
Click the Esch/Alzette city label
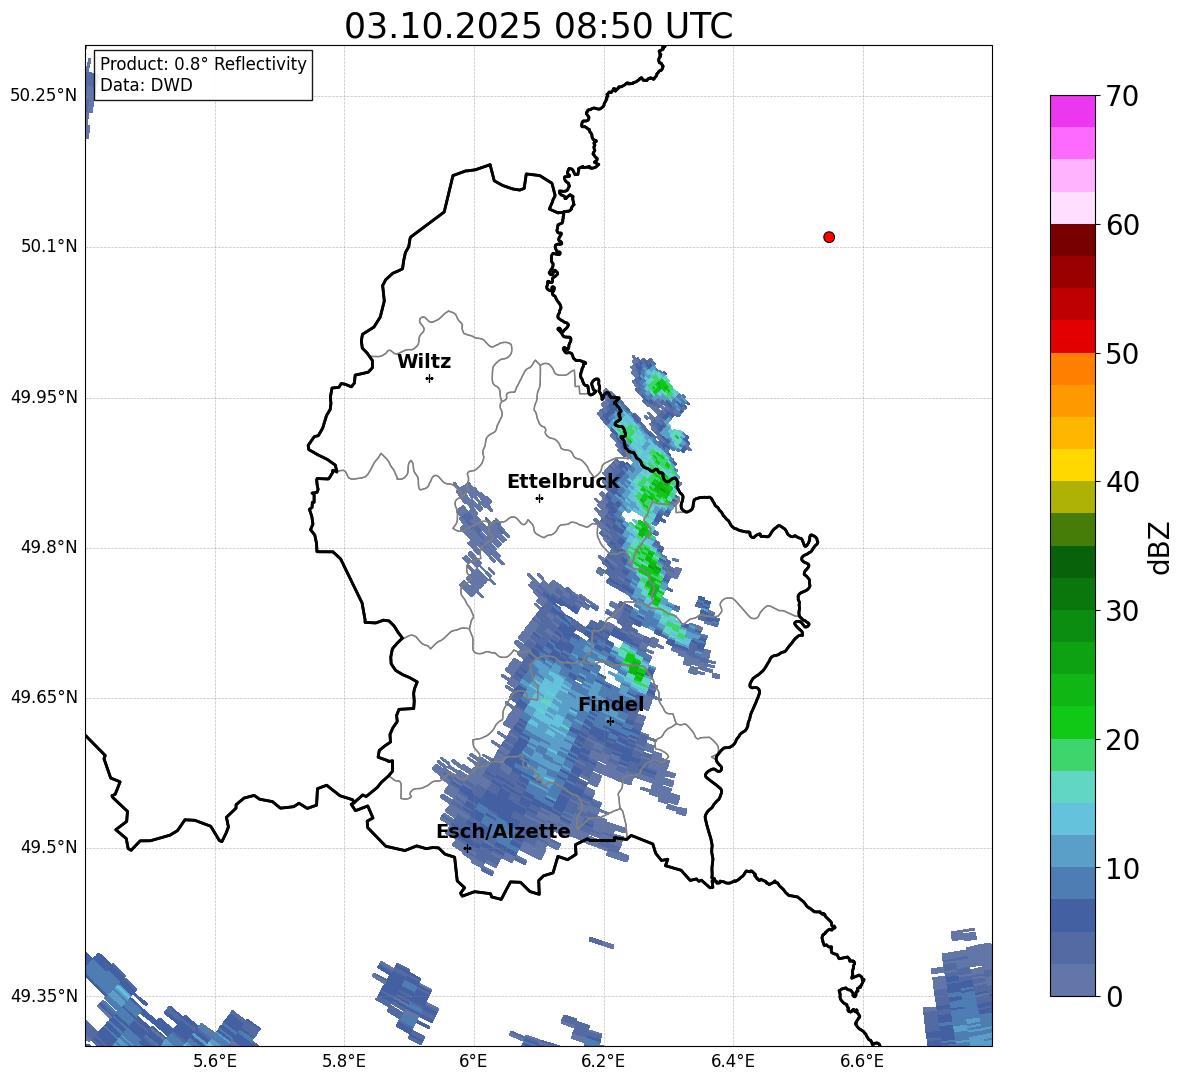(x=504, y=832)
